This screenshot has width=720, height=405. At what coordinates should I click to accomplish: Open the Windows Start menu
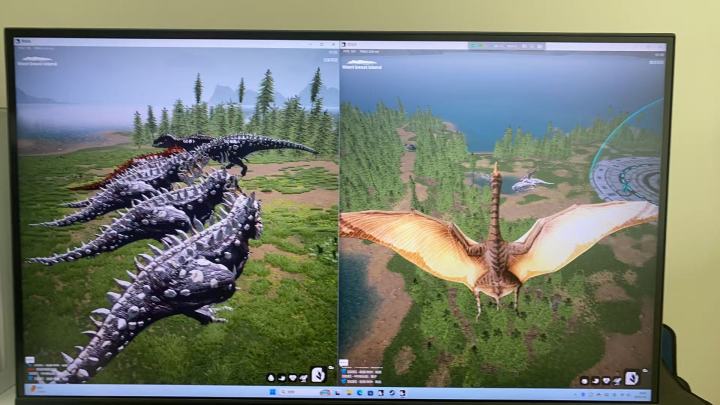click(x=272, y=392)
